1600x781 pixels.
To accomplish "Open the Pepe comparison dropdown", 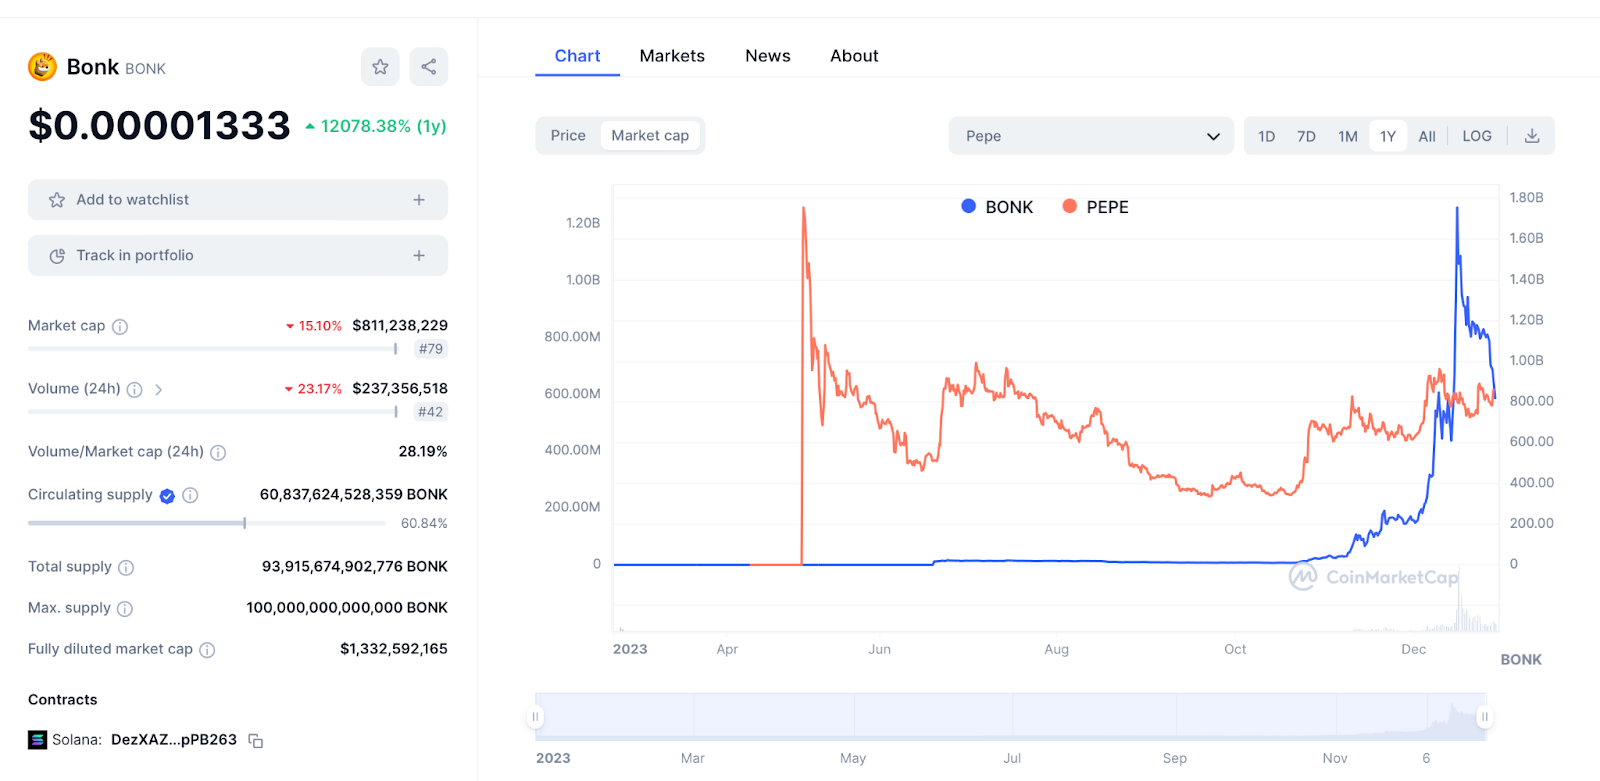I will 1092,136.
